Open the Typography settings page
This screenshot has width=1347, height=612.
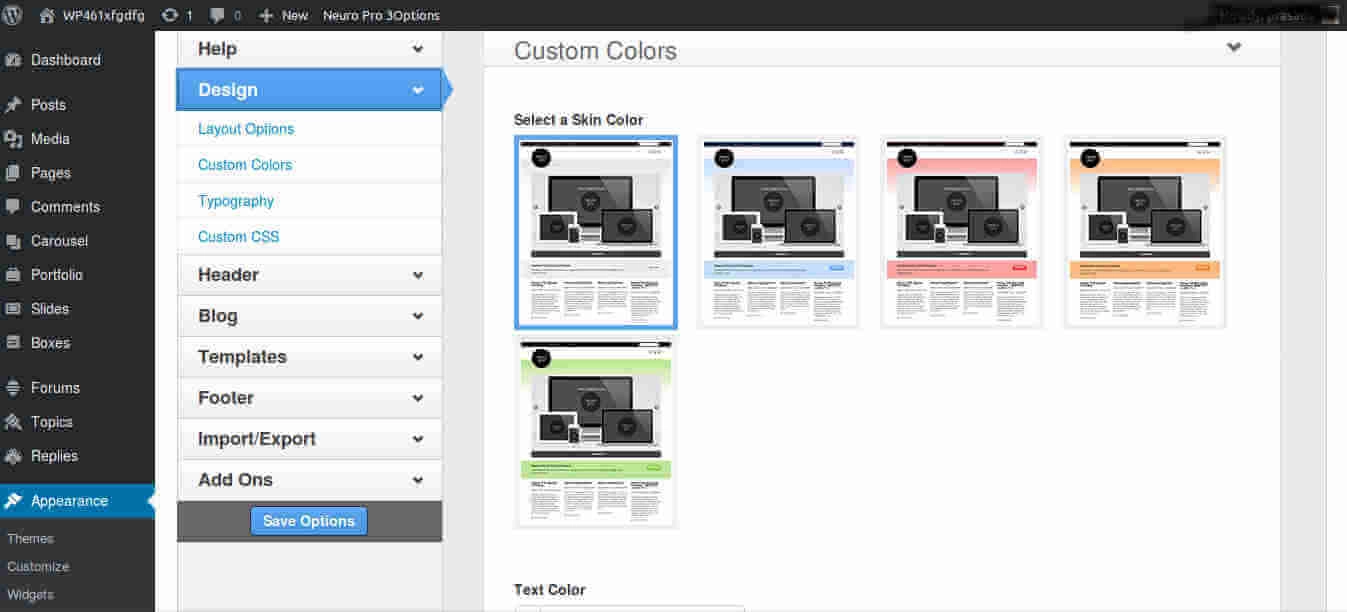(x=236, y=201)
